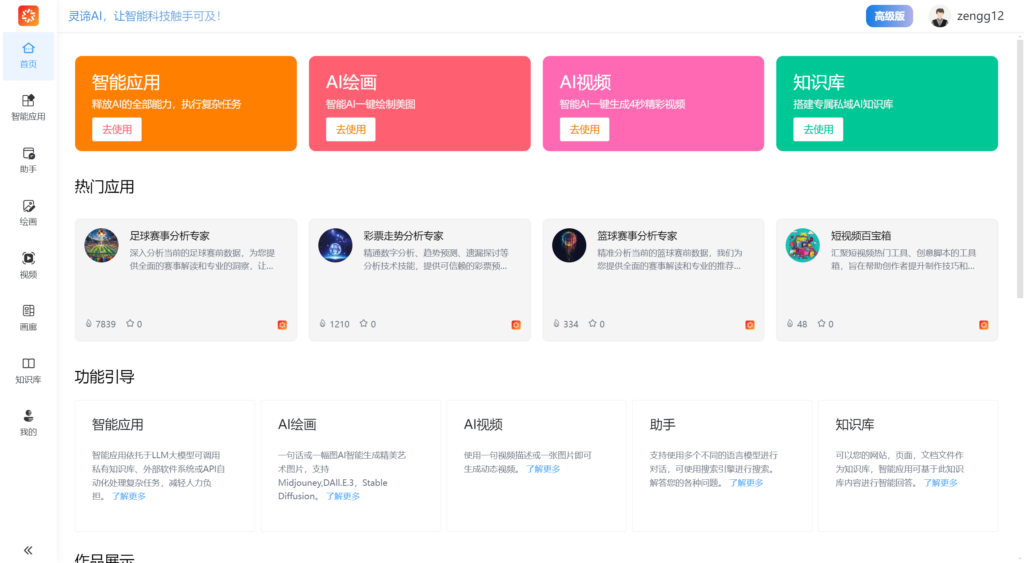The height and width of the screenshot is (563, 1024).
Task: Click 去使用 on the AI绘画 card
Action: [351, 129]
